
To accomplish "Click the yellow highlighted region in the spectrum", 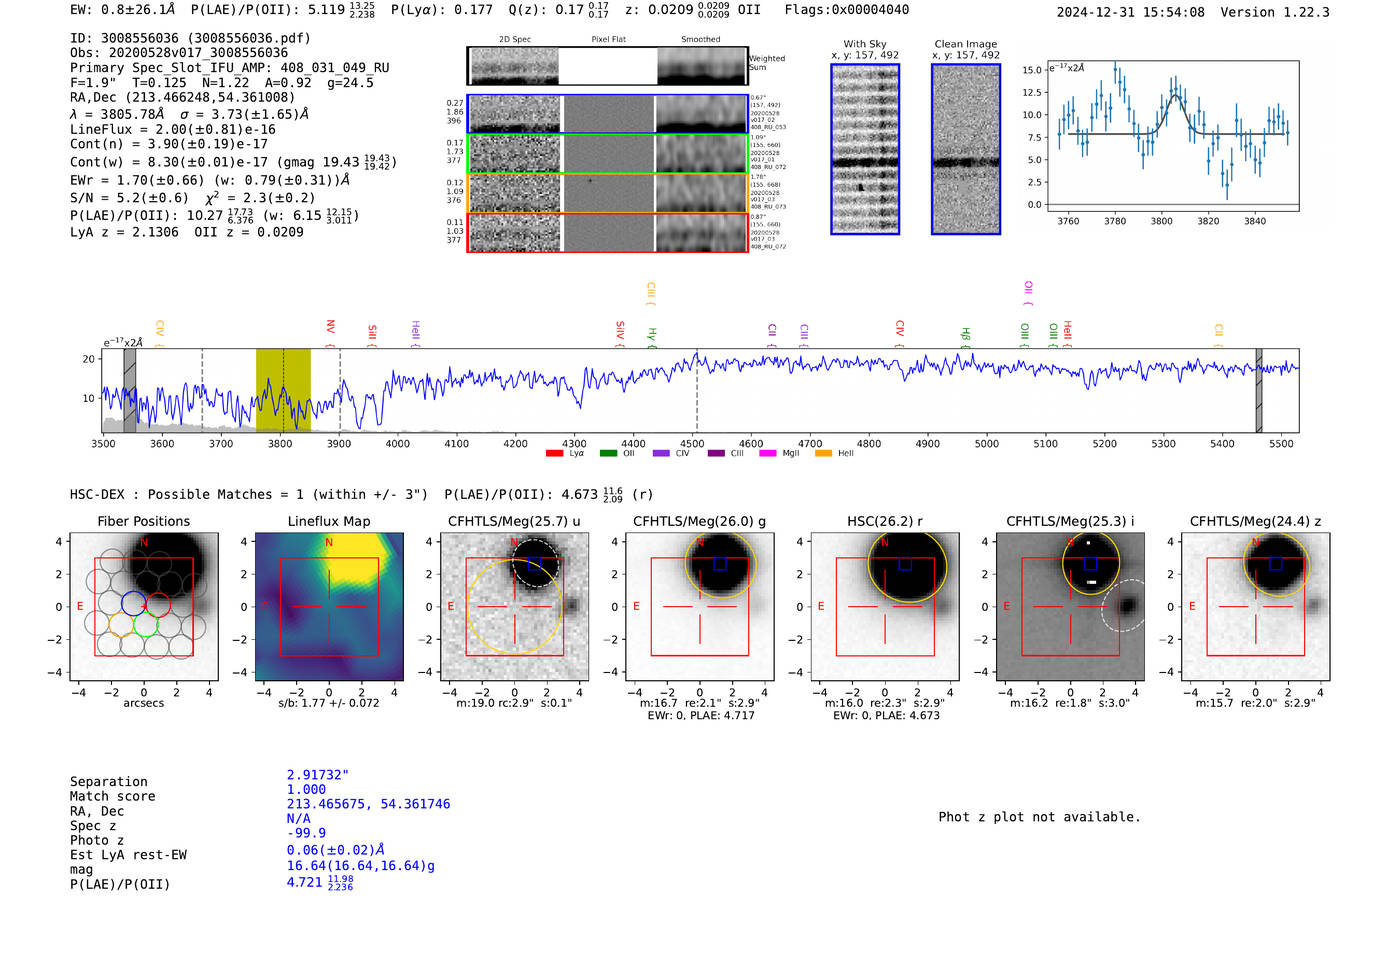I will click(x=283, y=390).
